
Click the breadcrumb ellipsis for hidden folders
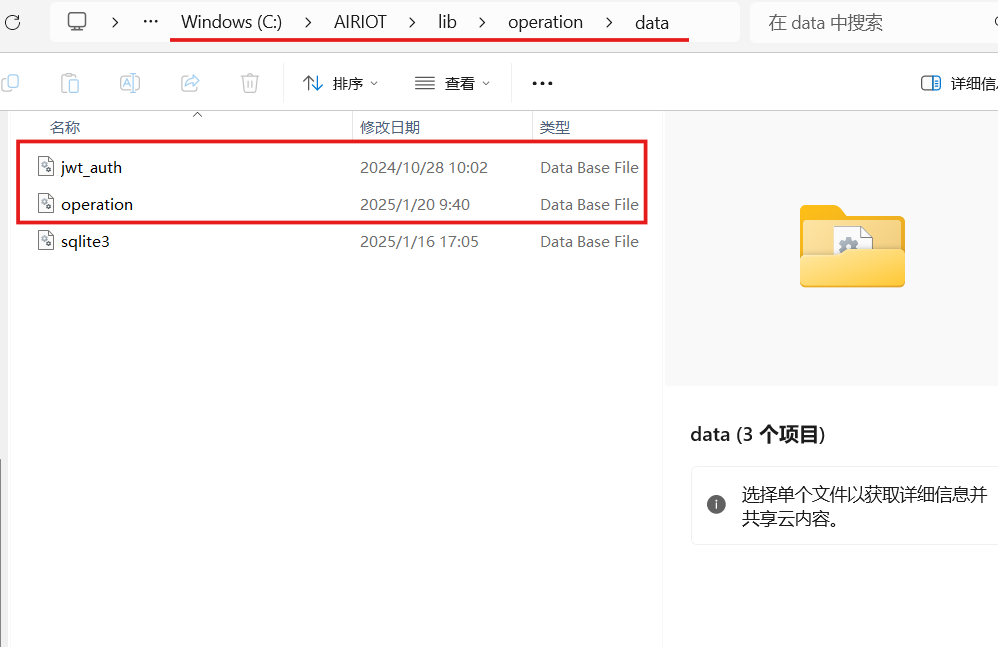coord(150,22)
